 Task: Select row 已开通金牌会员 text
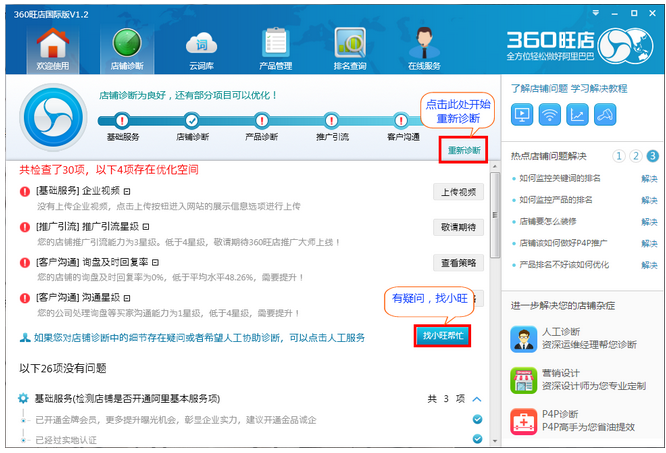175,420
